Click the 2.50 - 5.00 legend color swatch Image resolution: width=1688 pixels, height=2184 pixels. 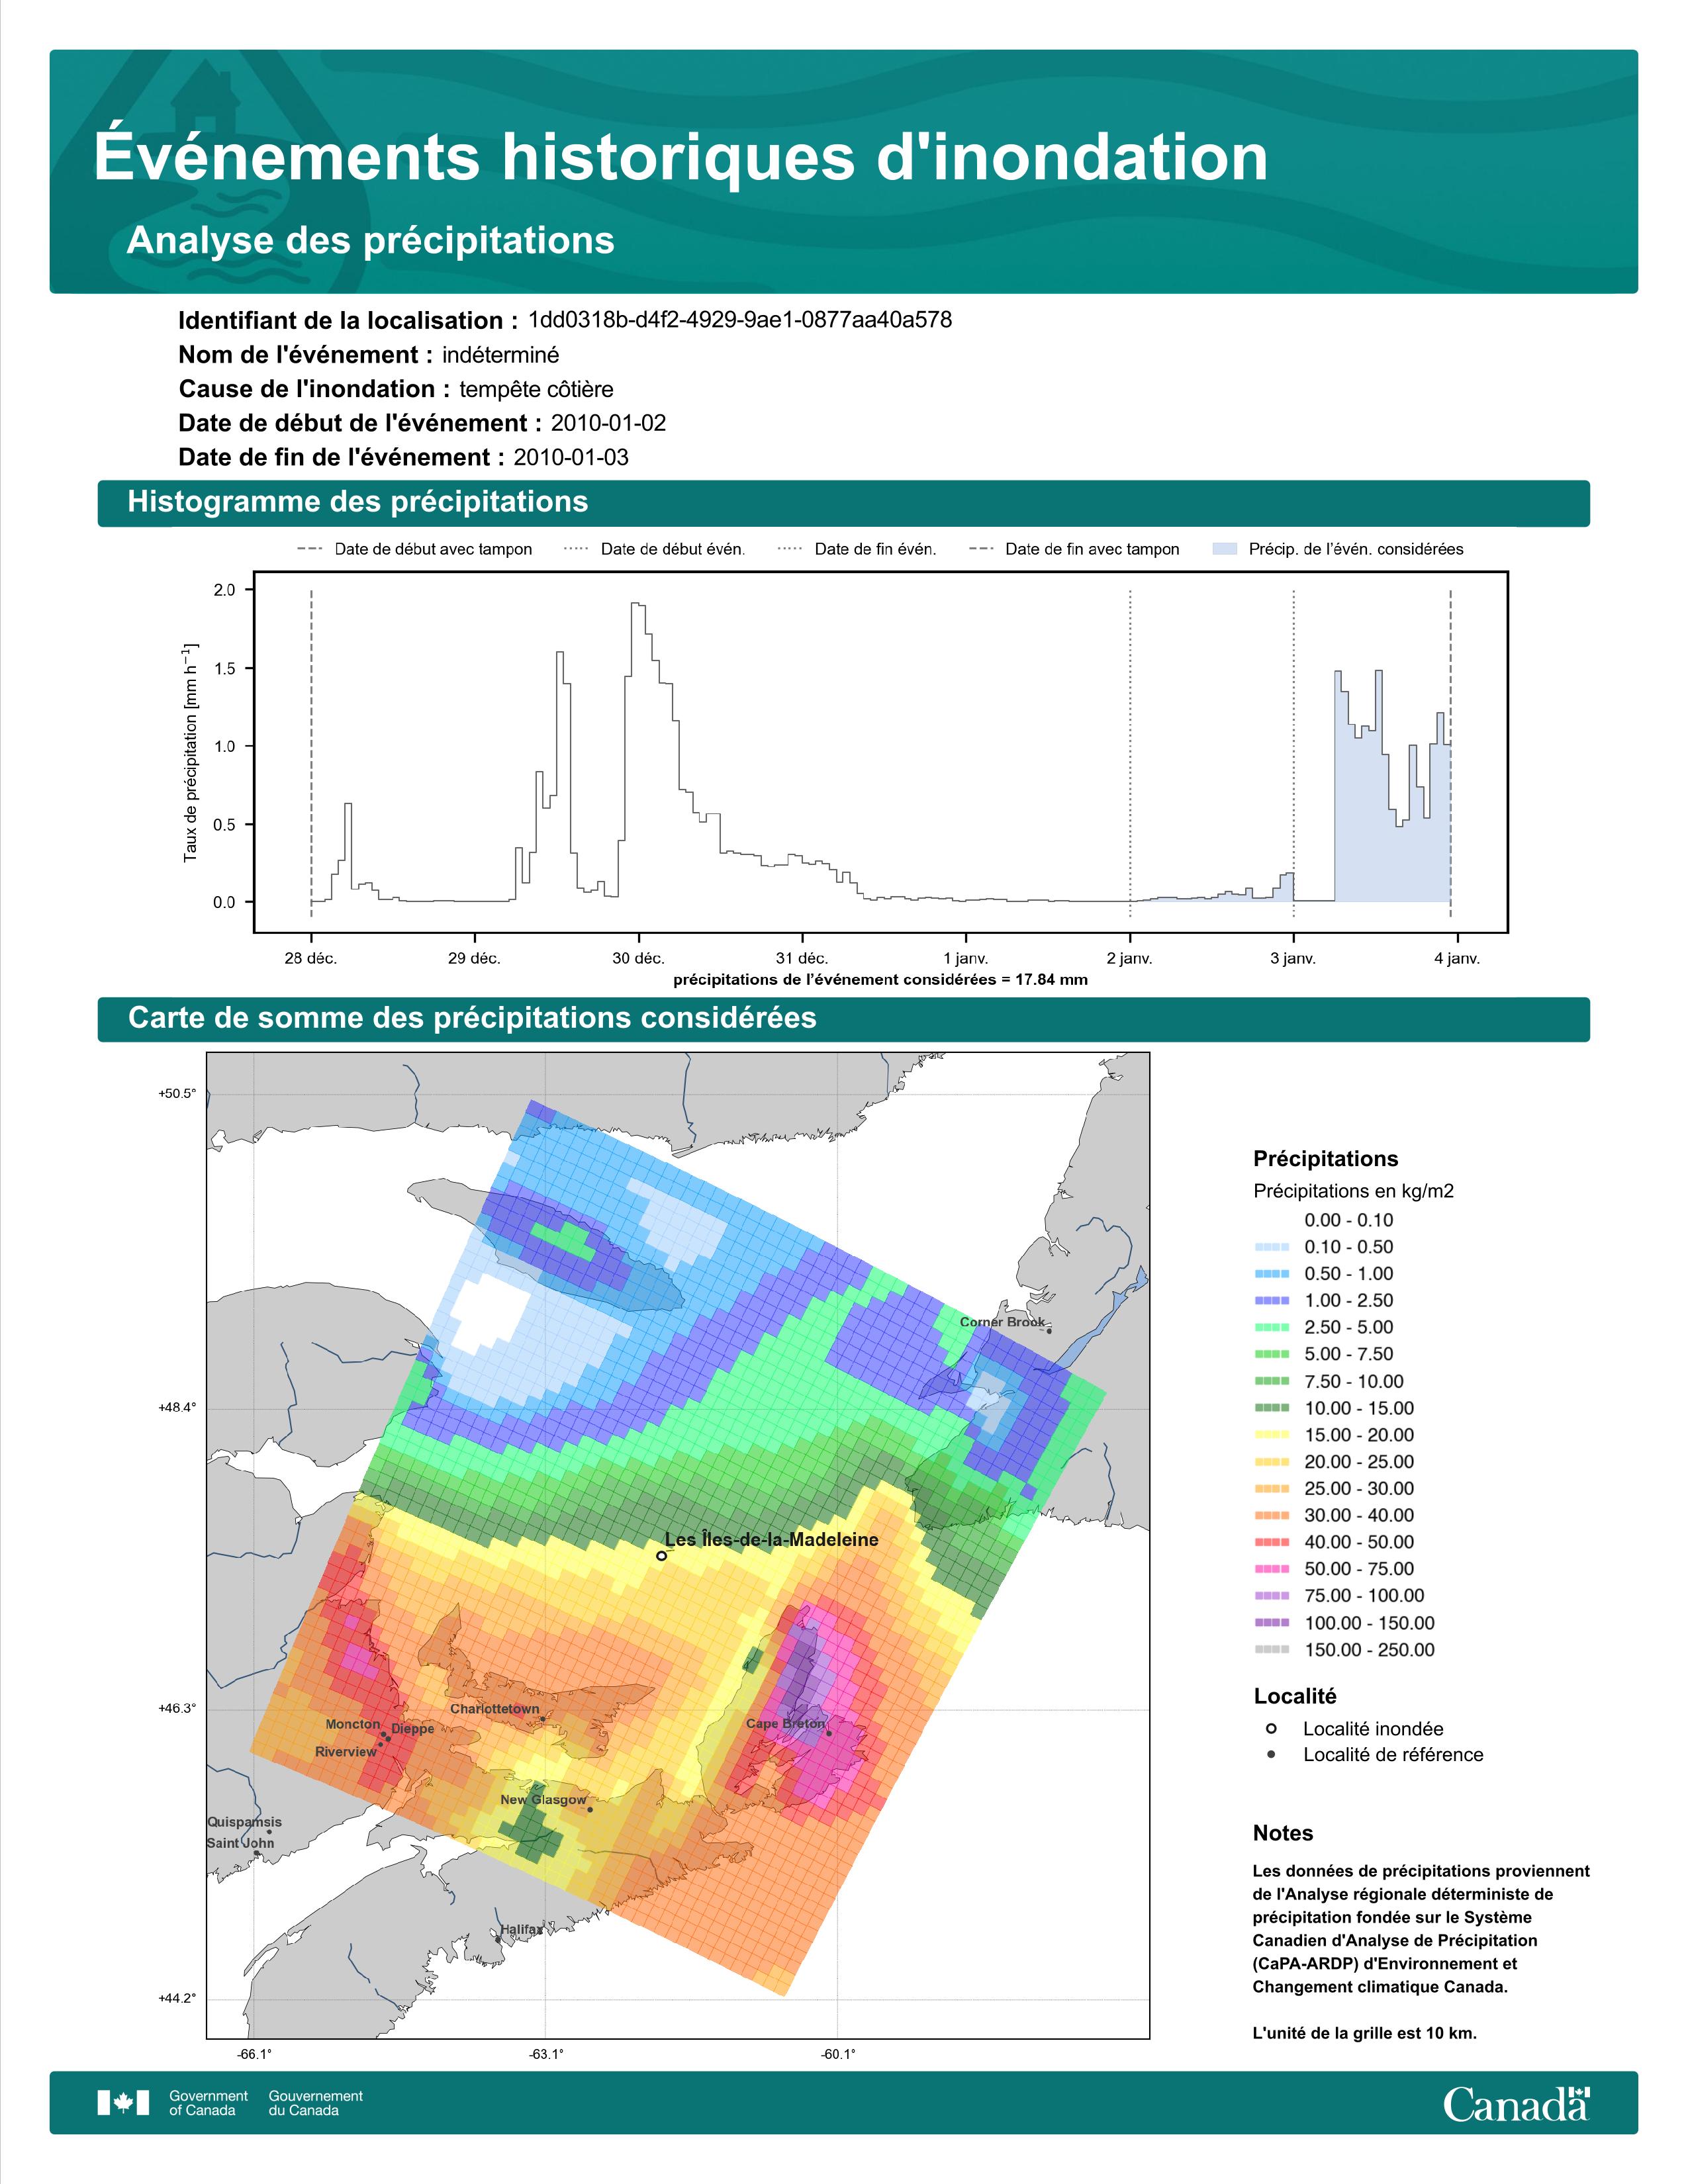1271,1327
